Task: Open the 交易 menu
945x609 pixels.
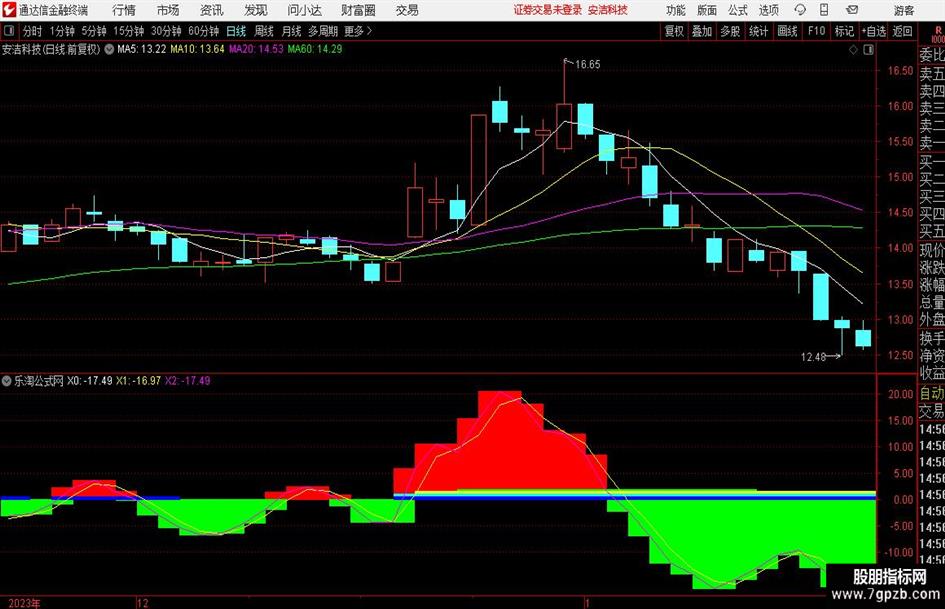Action: [x=407, y=10]
